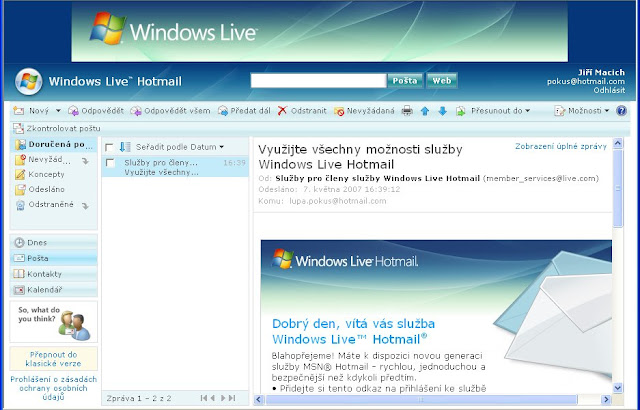
Task: Click the Nevyžádaná junk mail icon
Action: [x=339, y=111]
